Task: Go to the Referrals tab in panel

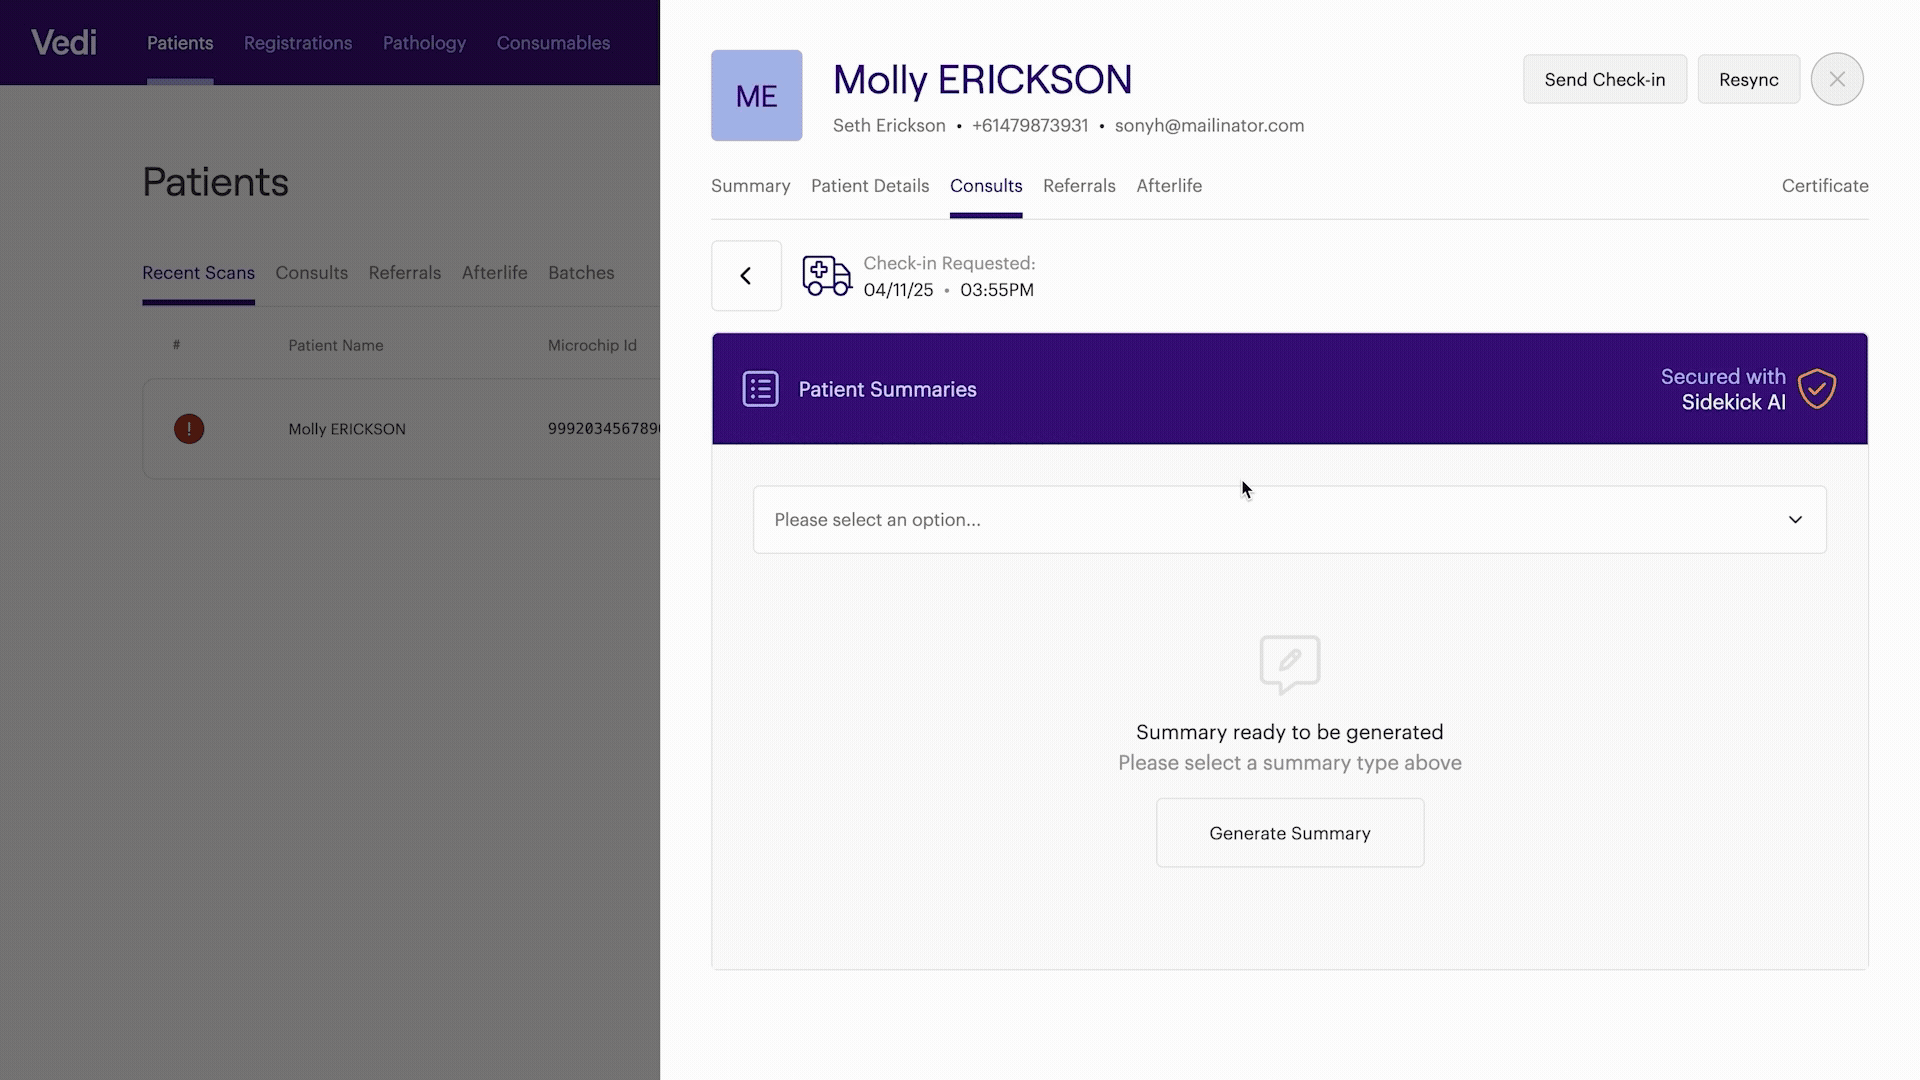Action: coord(1078,186)
